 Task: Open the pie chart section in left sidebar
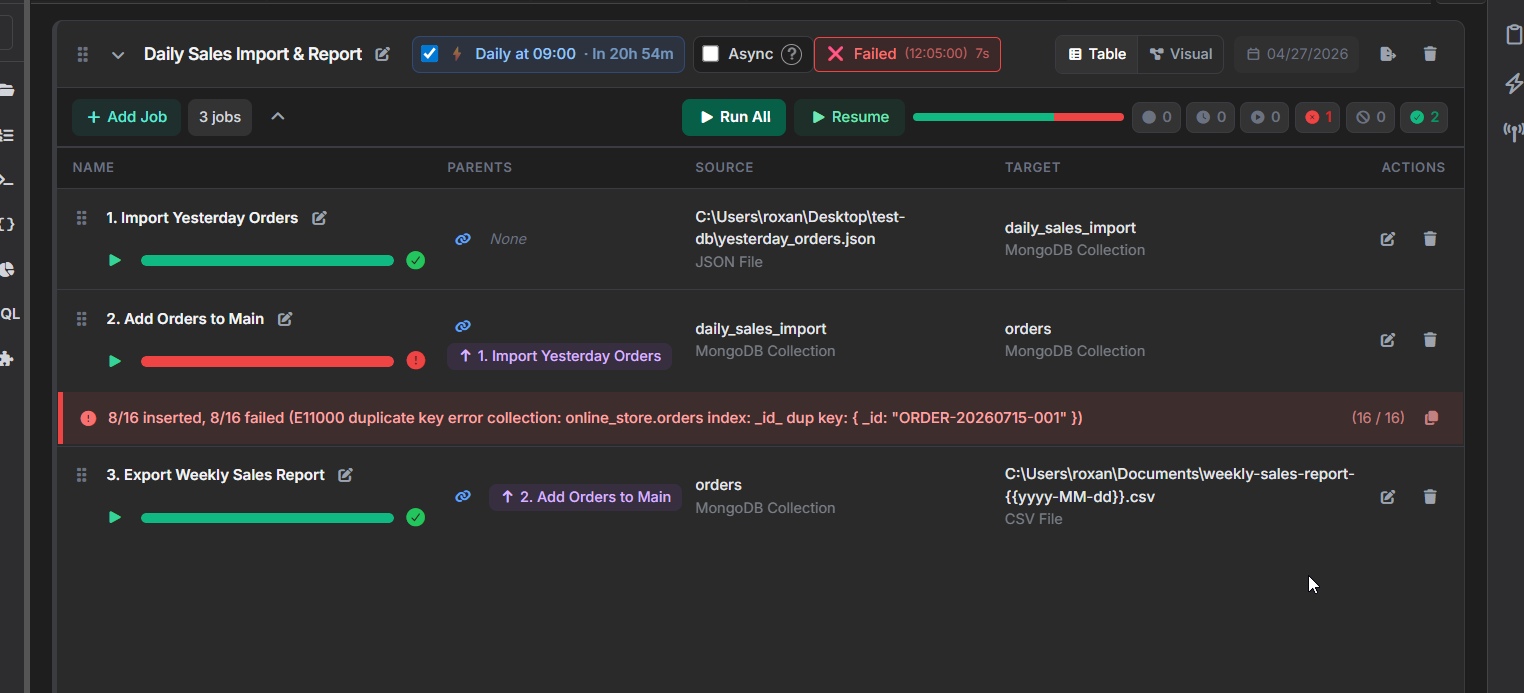coord(8,270)
